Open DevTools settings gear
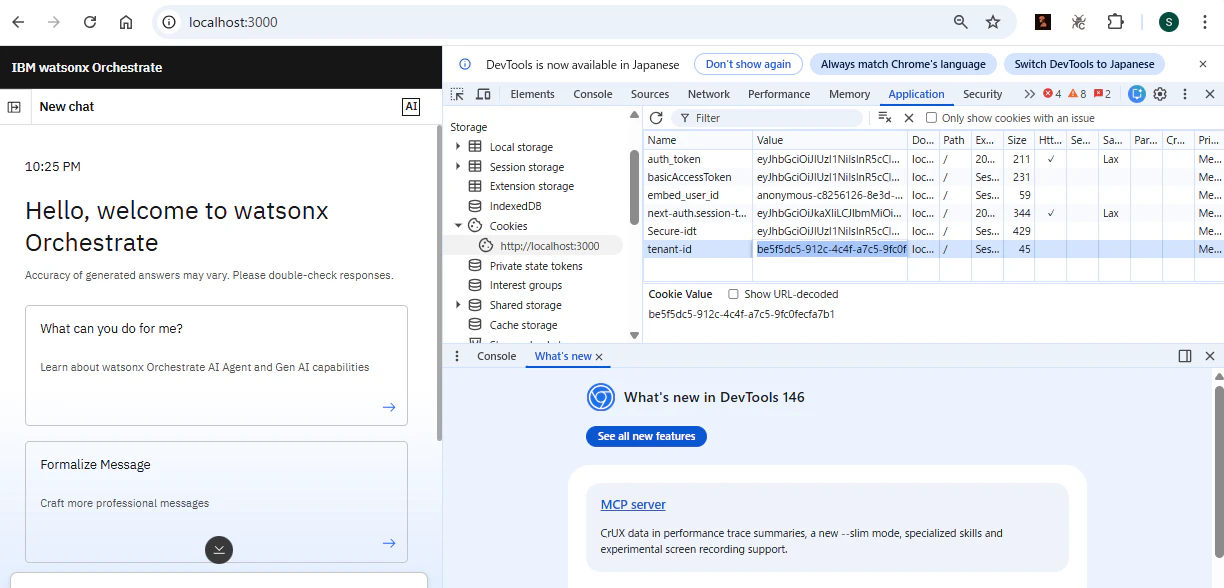Image resolution: width=1224 pixels, height=588 pixels. (1160, 94)
